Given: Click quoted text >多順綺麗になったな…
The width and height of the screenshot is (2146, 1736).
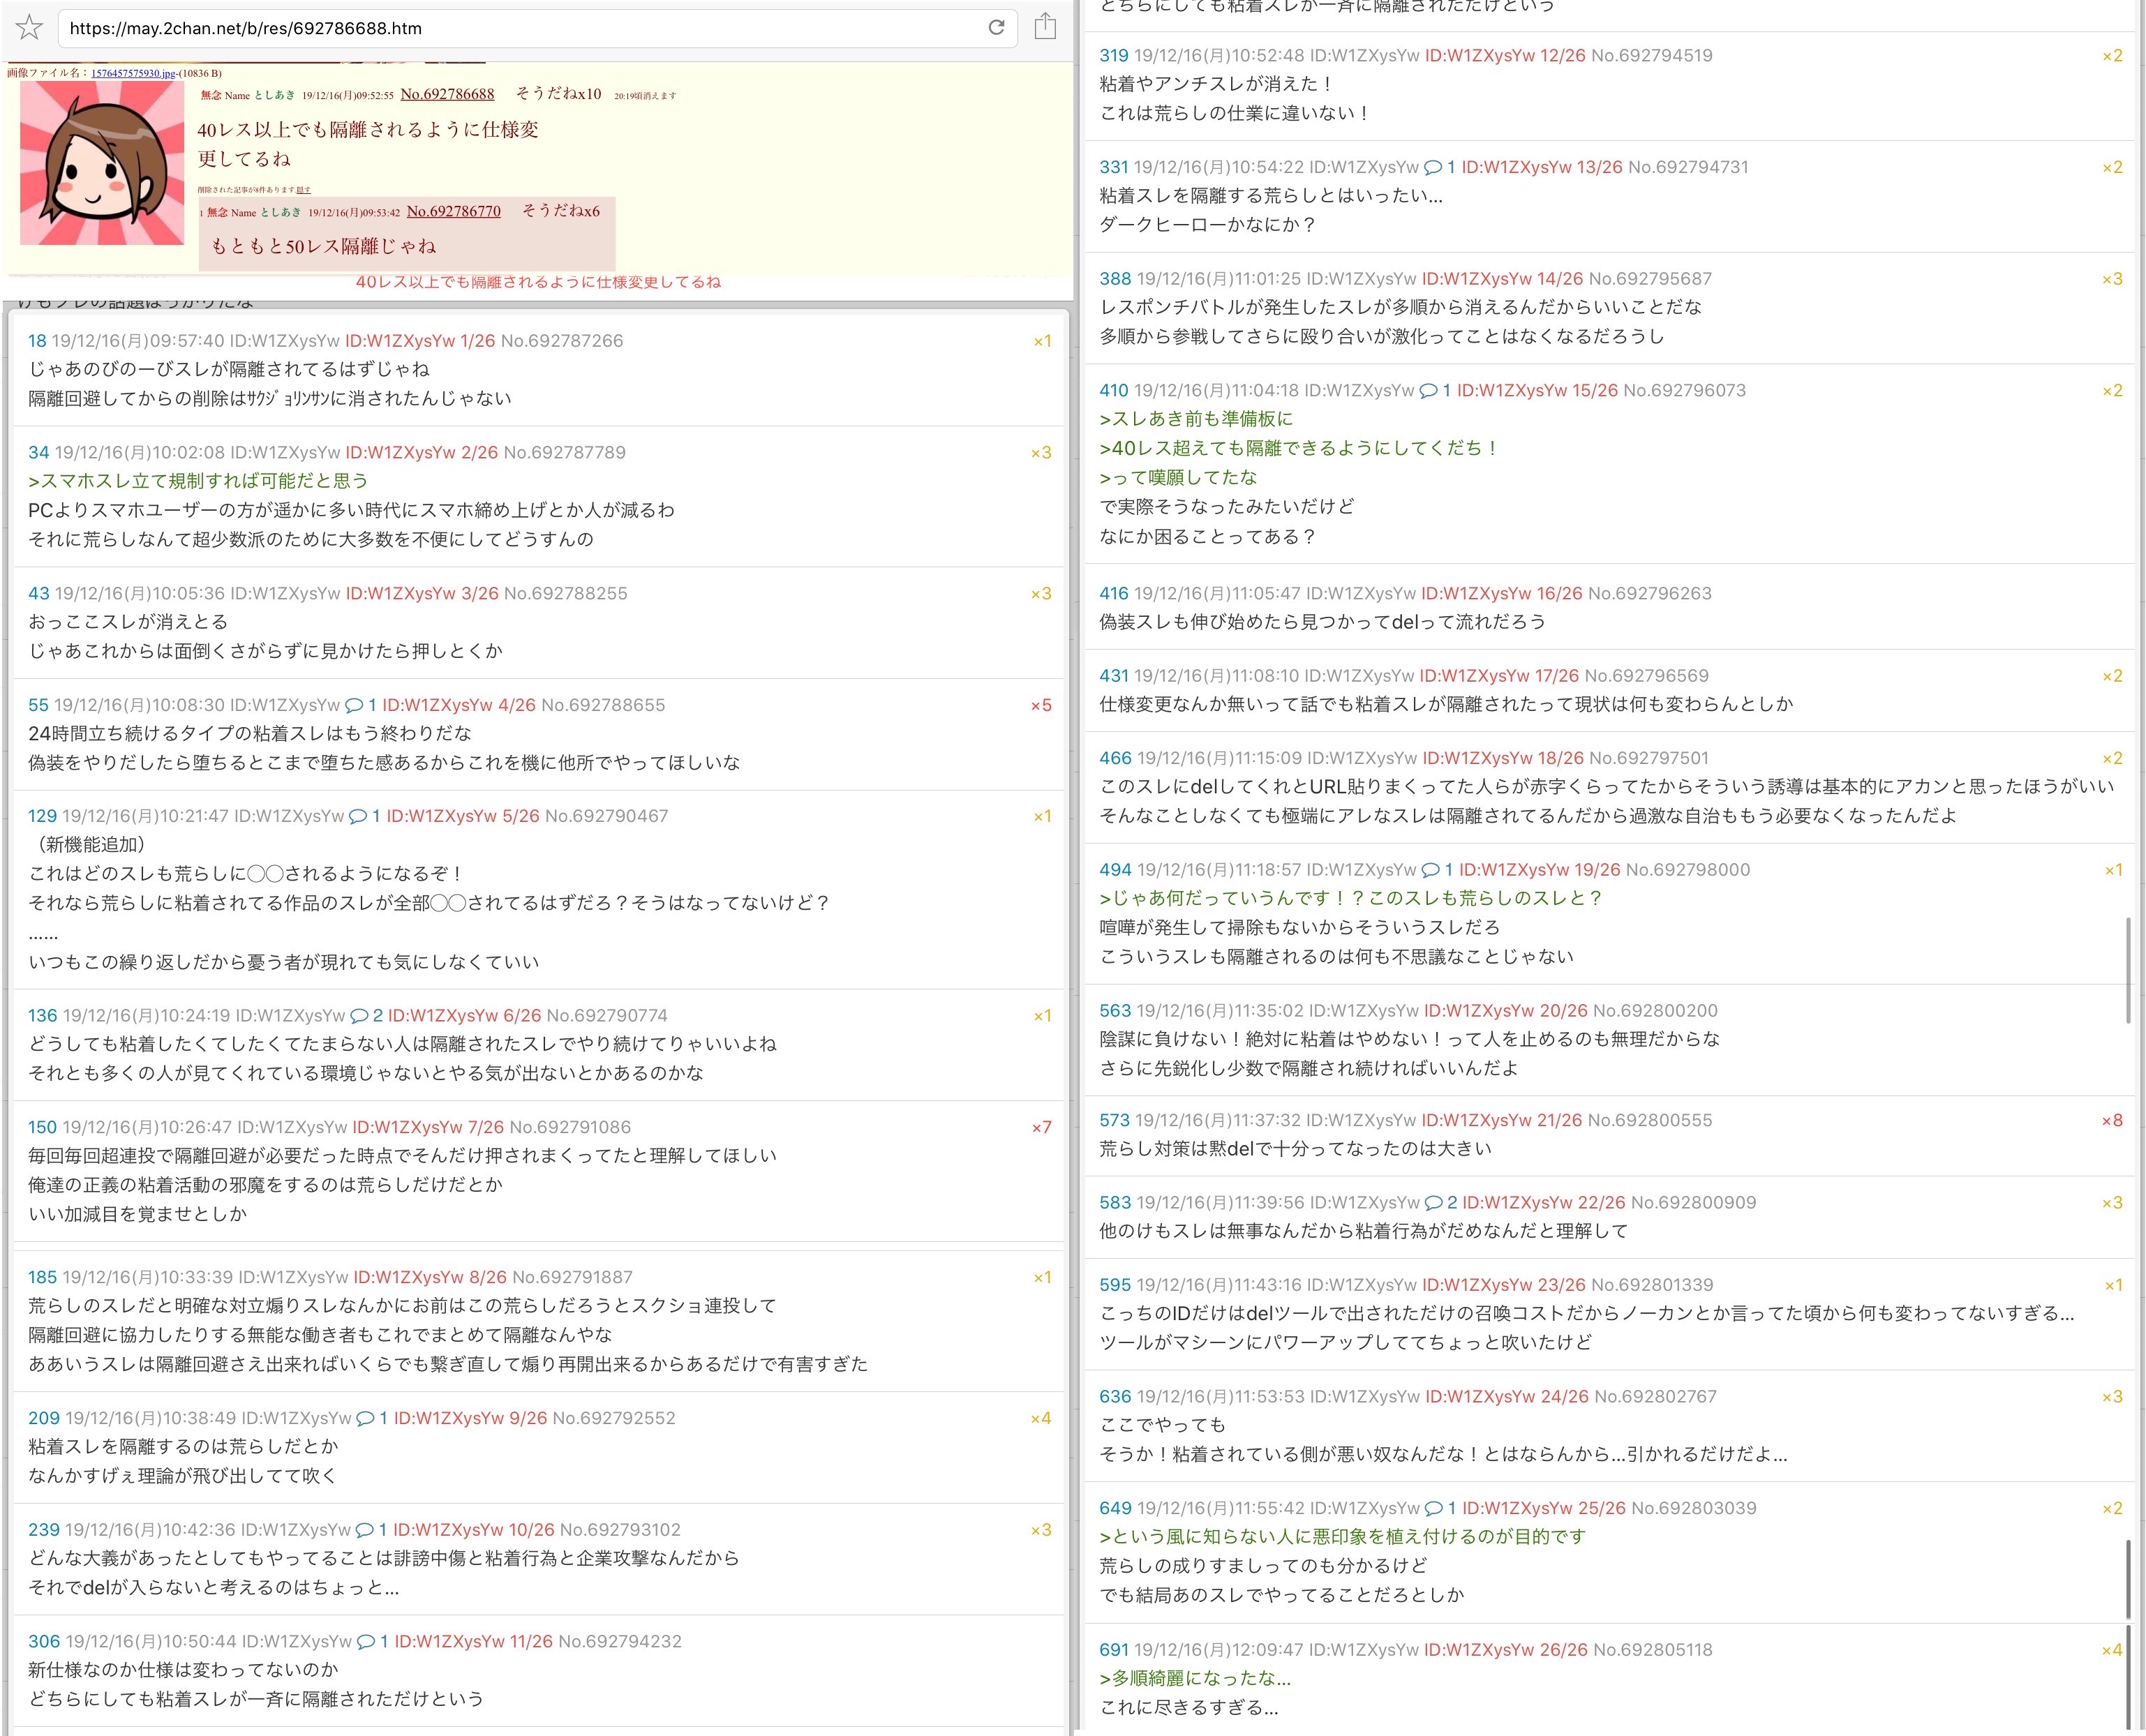Looking at the screenshot, I should pyautogui.click(x=1195, y=1678).
